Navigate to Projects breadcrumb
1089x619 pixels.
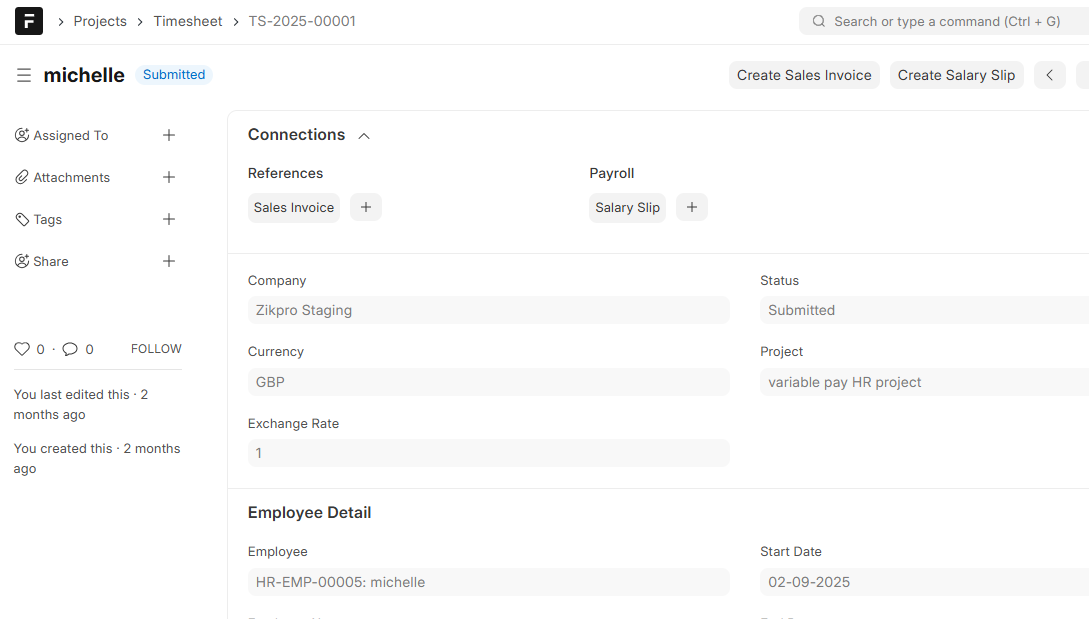click(x=100, y=22)
